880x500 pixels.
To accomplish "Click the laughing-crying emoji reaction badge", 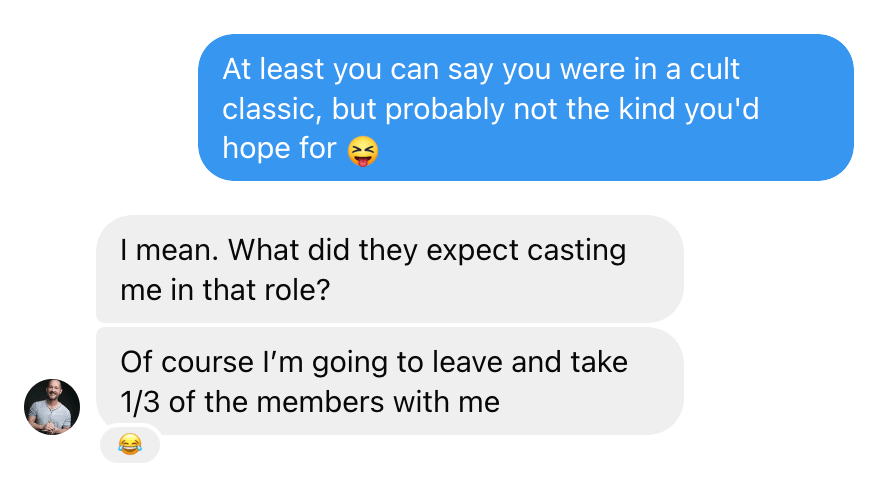I will coord(130,443).
